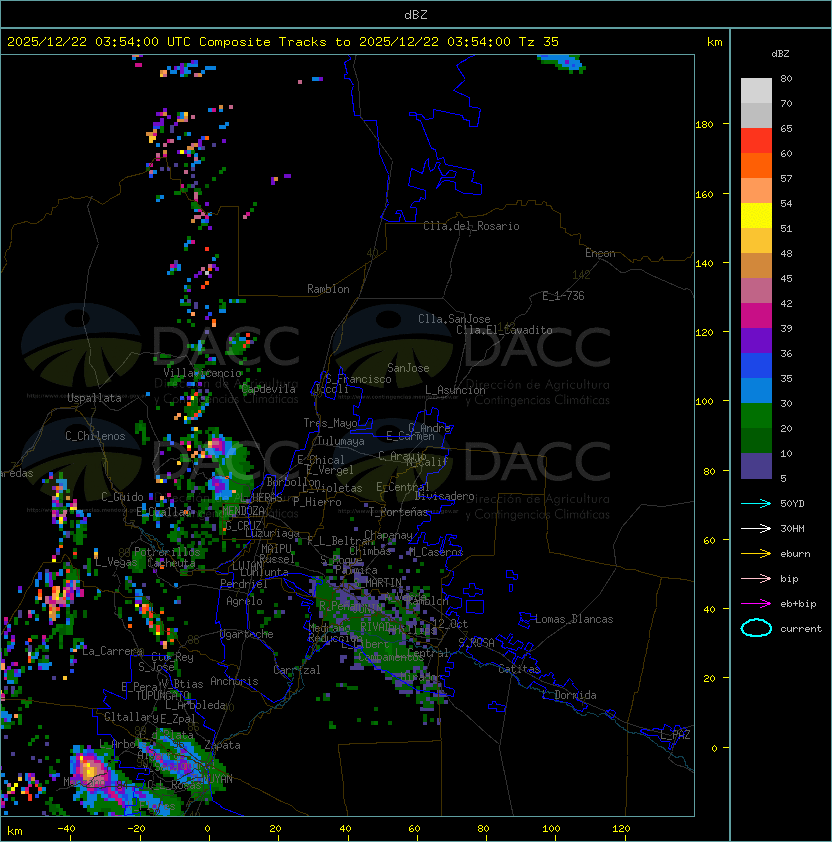Click the Zapata map label

coord(222,745)
